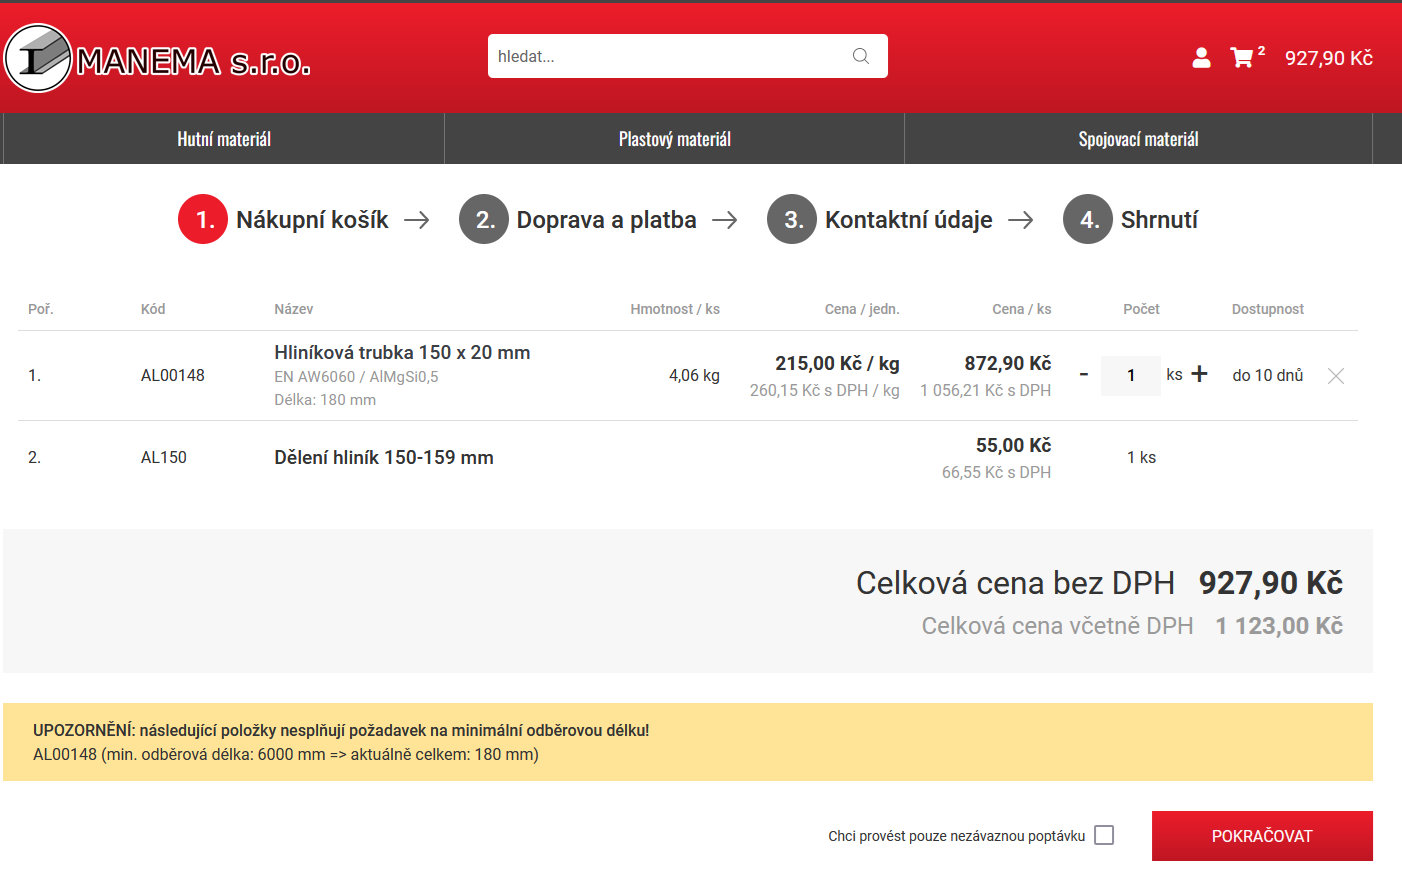Decrease quantity with the minus button

coord(1083,375)
